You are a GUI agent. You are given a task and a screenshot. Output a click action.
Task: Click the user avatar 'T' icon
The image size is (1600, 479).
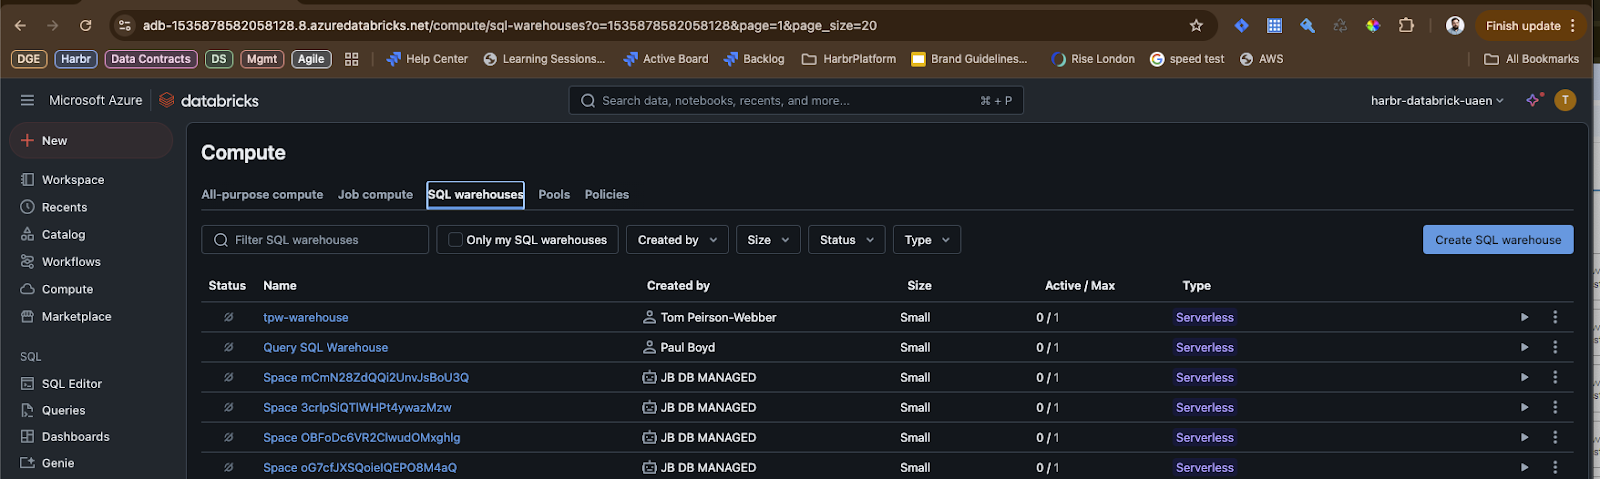[x=1565, y=100]
